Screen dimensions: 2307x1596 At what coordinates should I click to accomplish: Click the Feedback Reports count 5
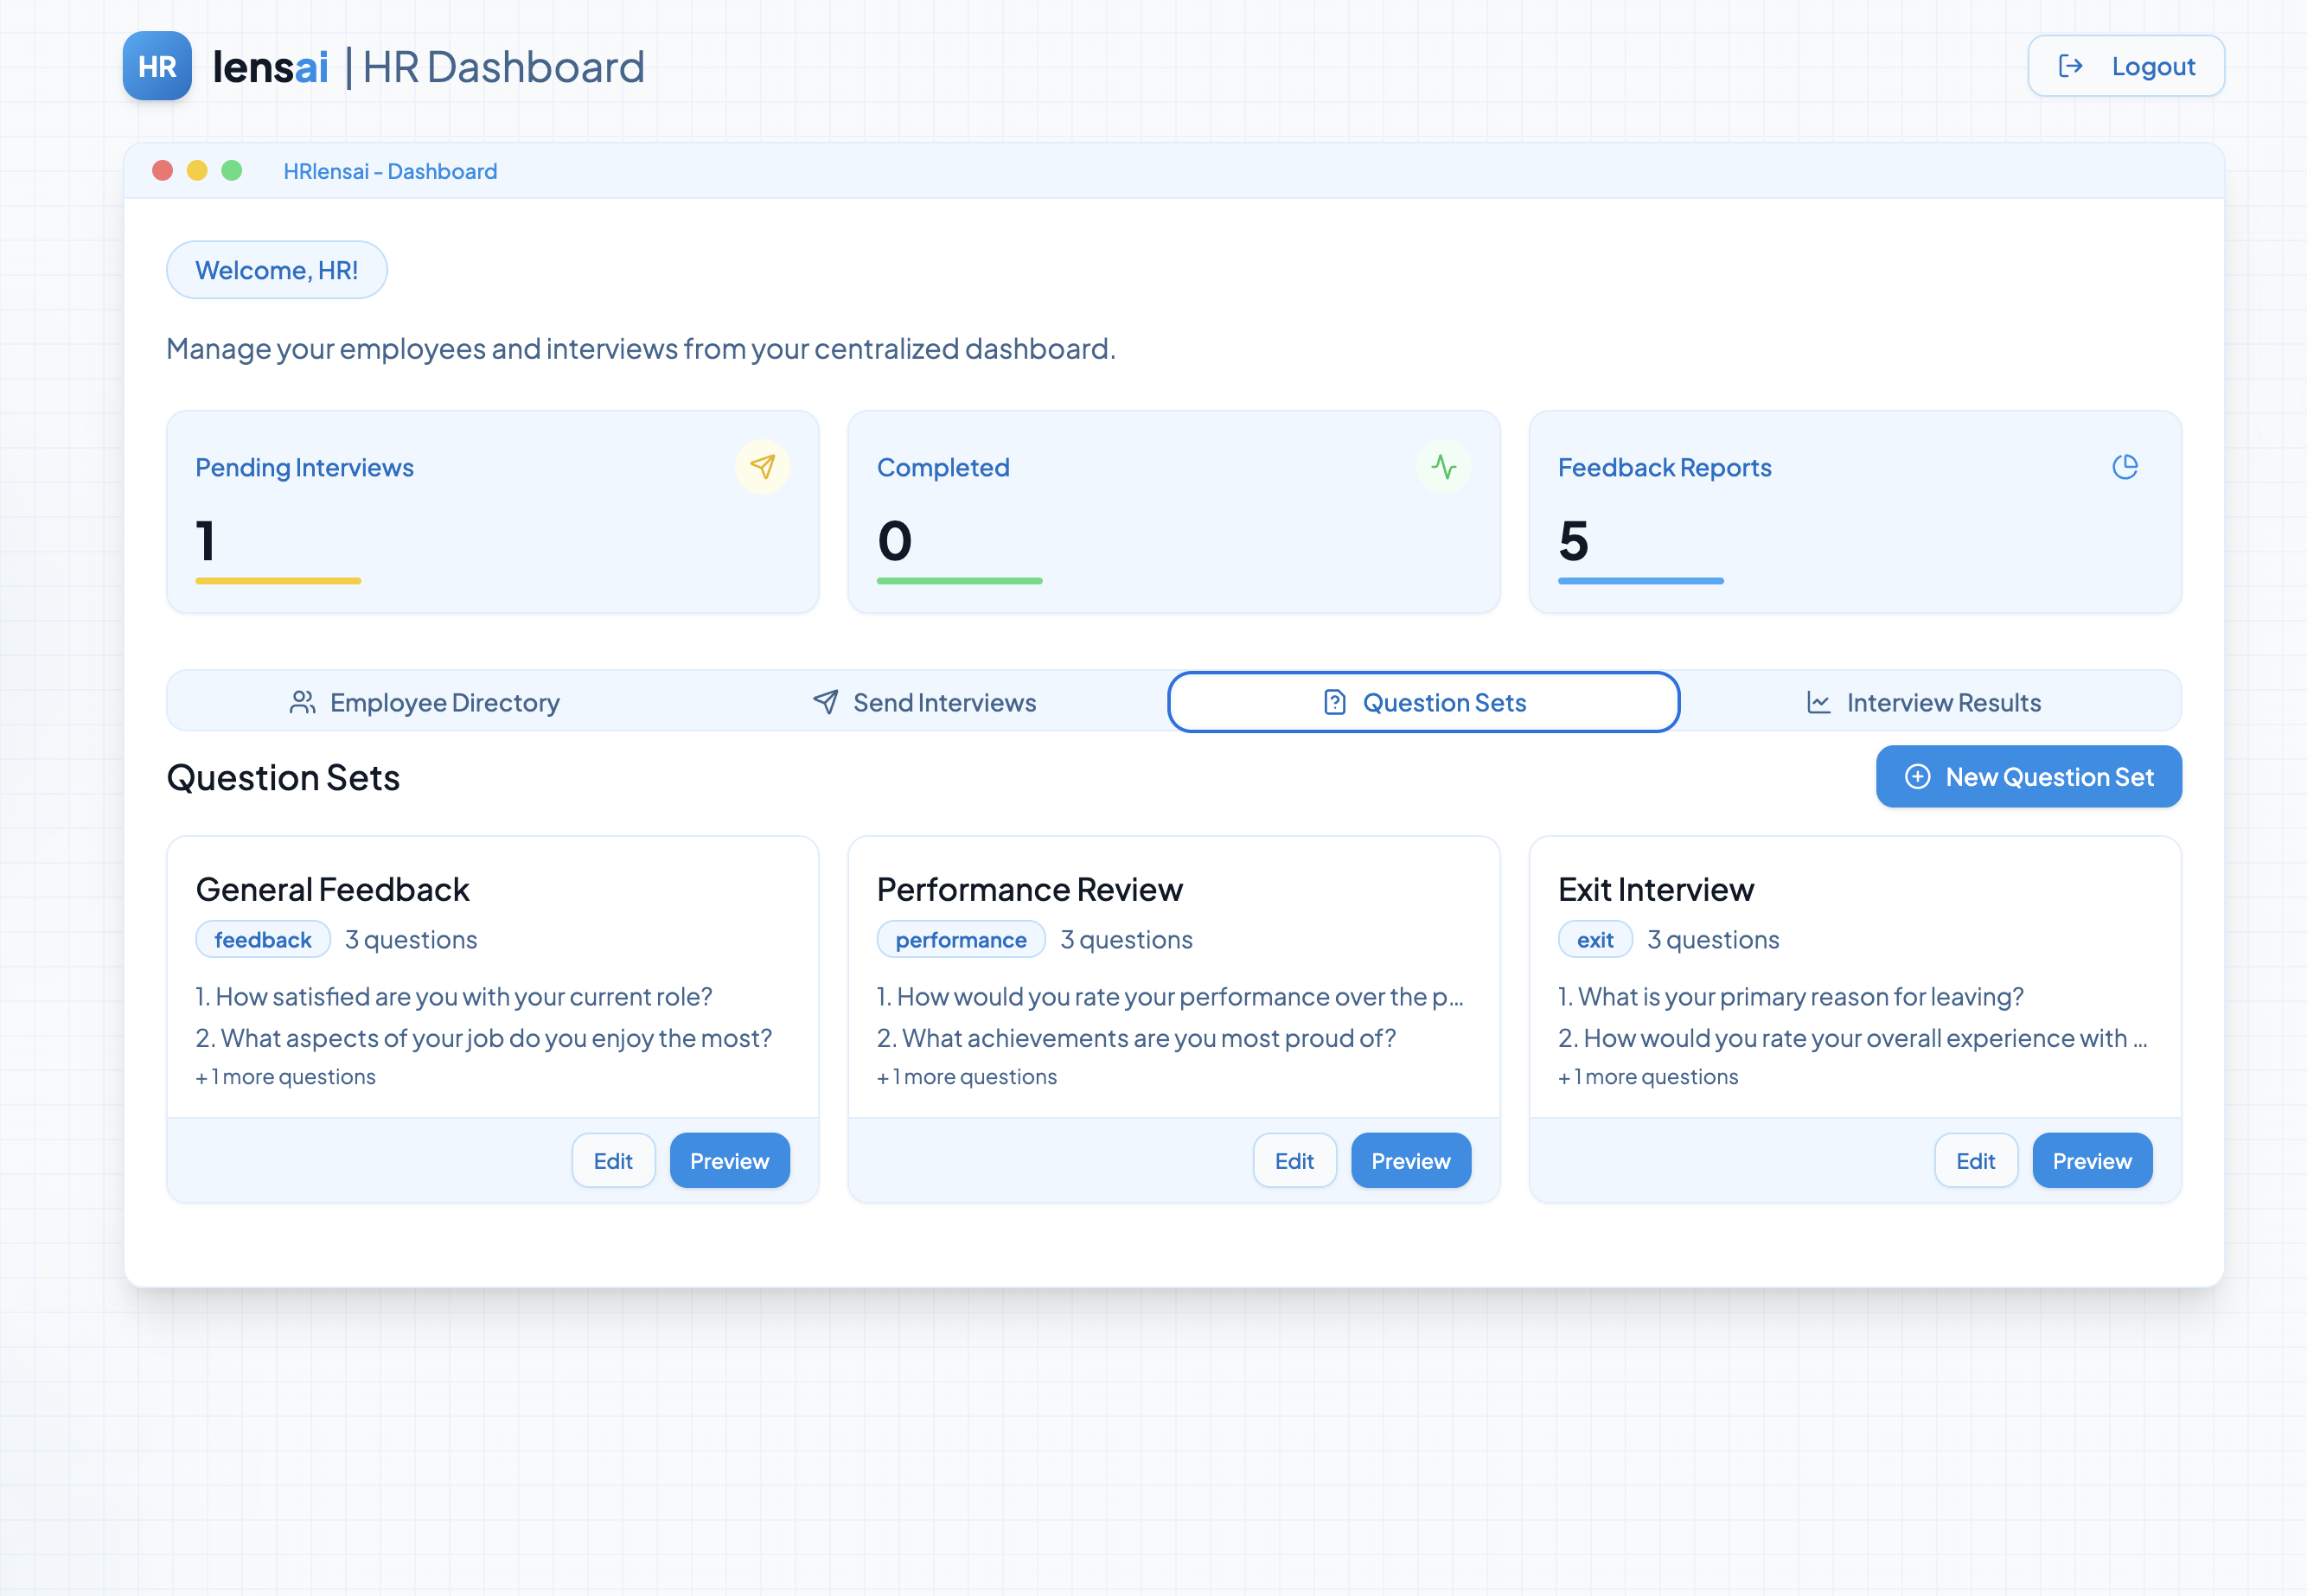pos(1573,541)
